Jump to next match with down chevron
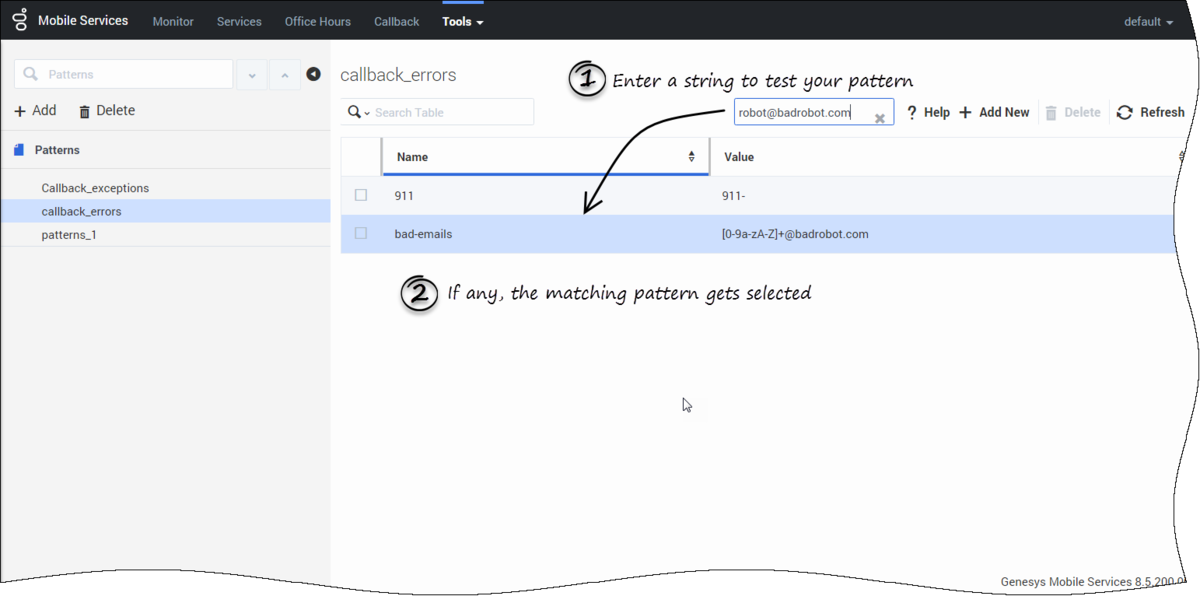This screenshot has height=596, width=1200. pos(251,75)
